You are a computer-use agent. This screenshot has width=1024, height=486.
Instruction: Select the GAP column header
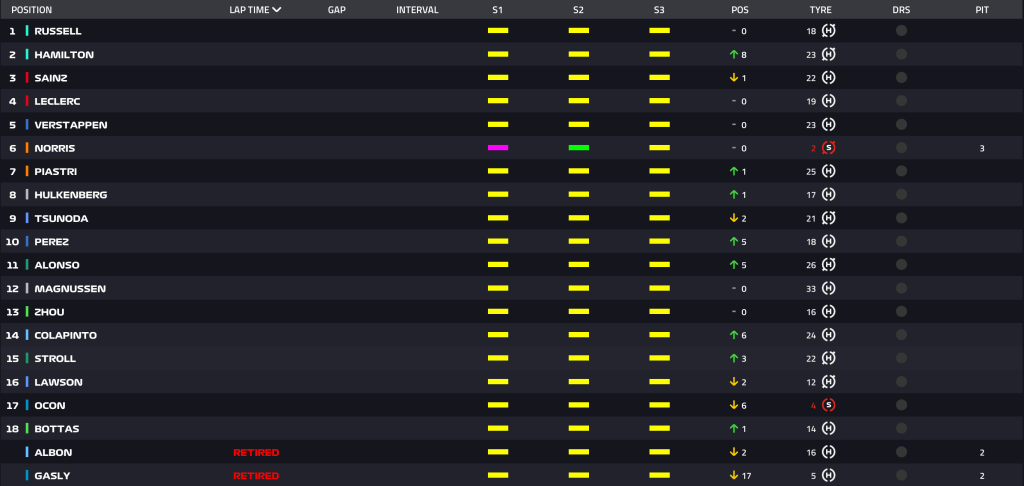[x=336, y=10]
